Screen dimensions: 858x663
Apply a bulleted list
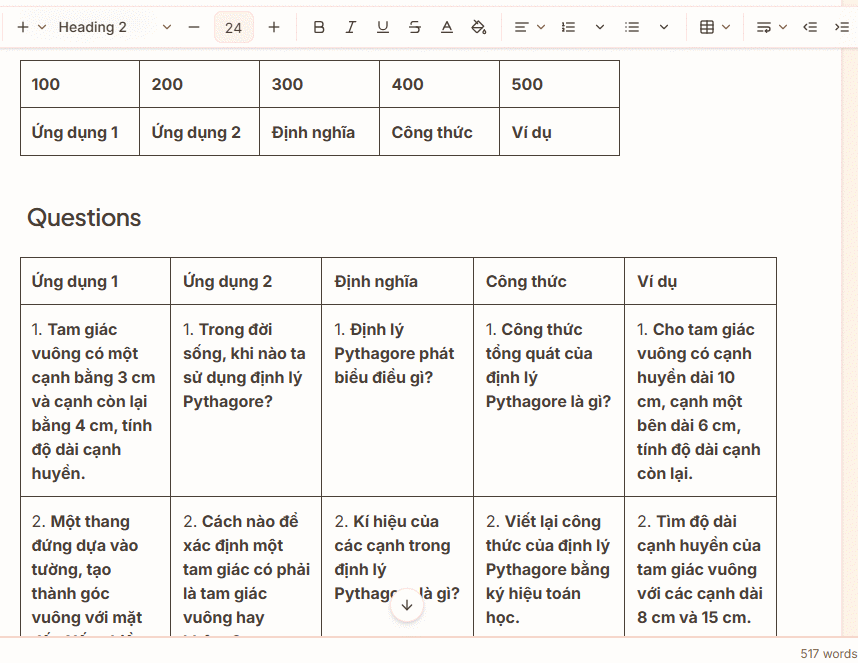633,27
